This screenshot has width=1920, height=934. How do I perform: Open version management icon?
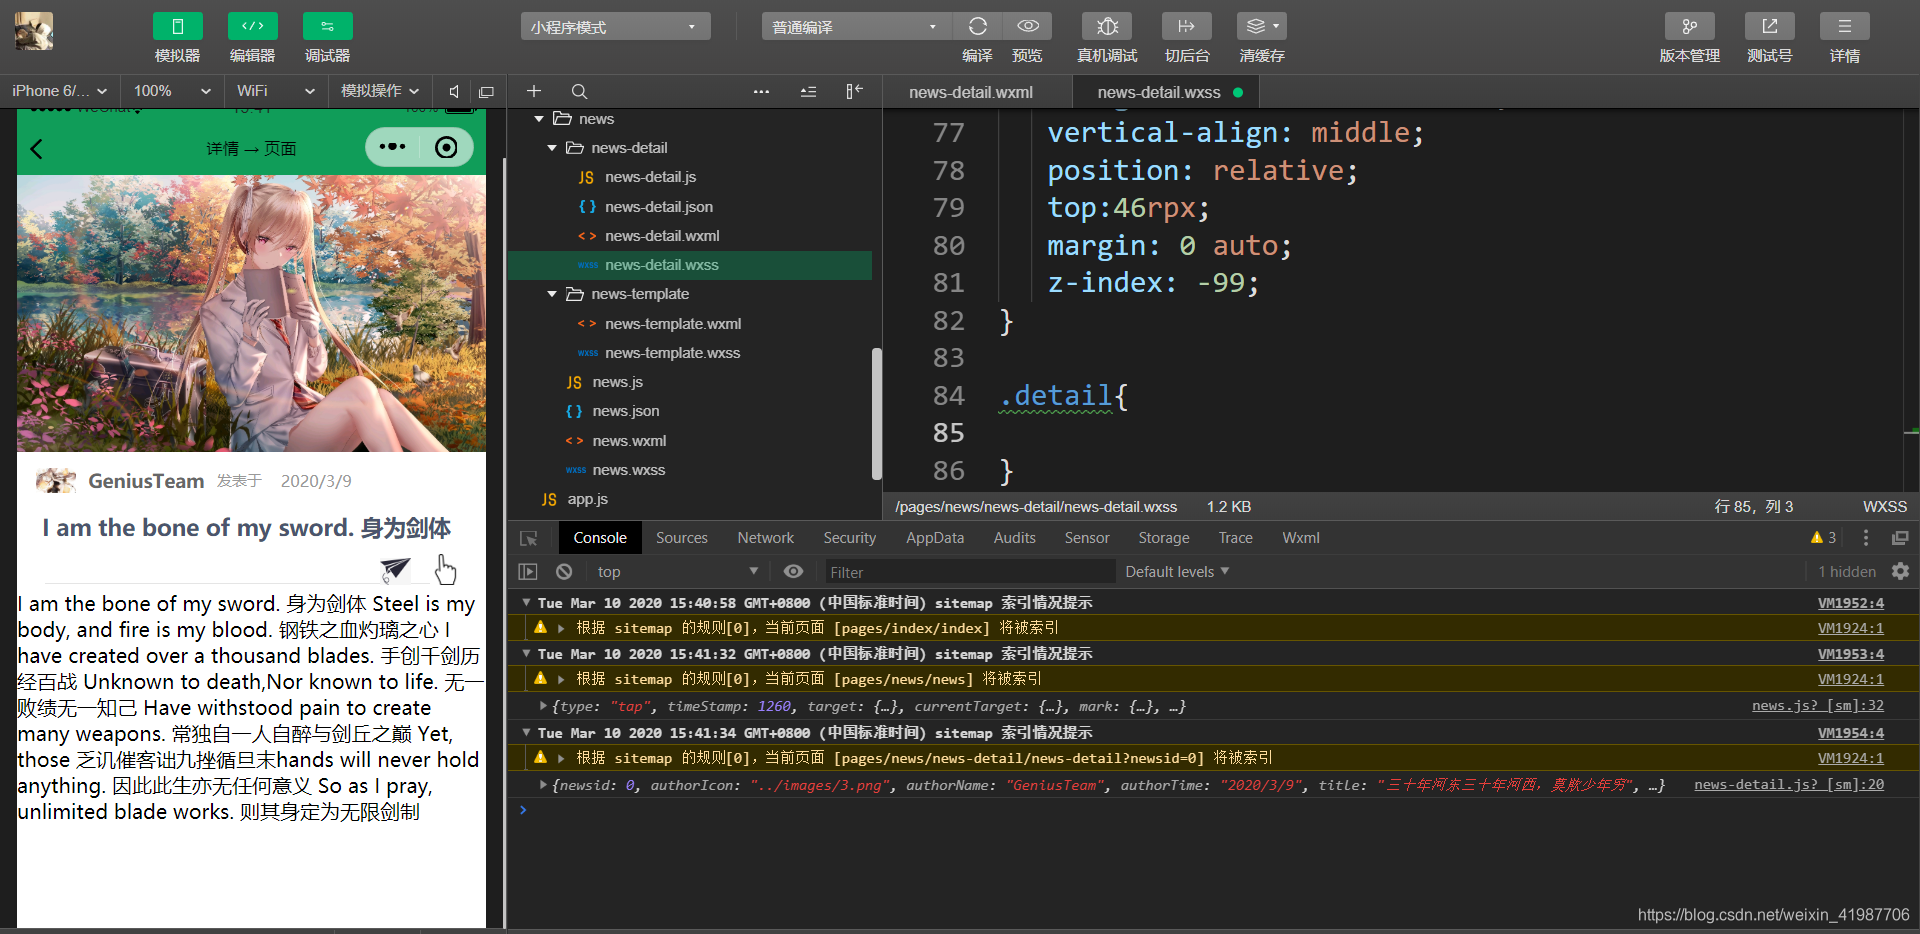pos(1689,26)
